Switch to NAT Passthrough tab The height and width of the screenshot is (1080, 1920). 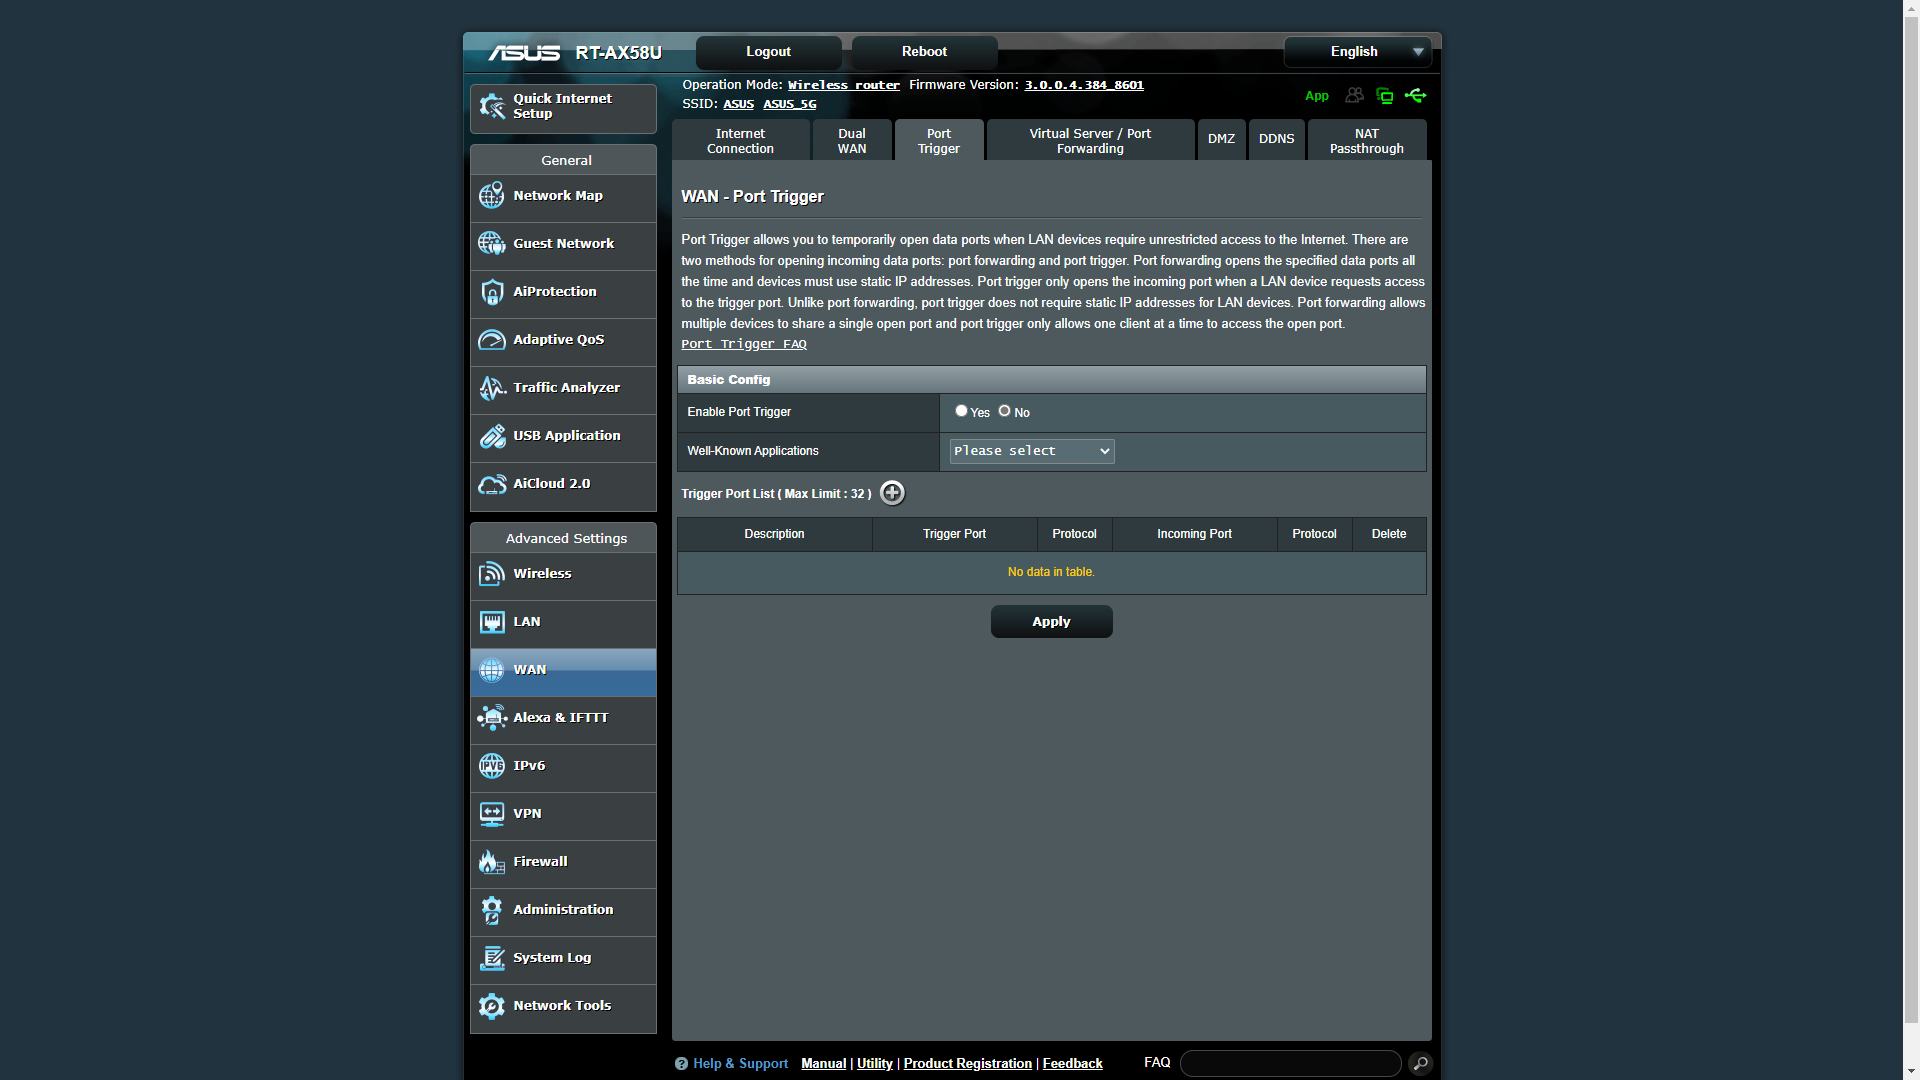tap(1366, 141)
